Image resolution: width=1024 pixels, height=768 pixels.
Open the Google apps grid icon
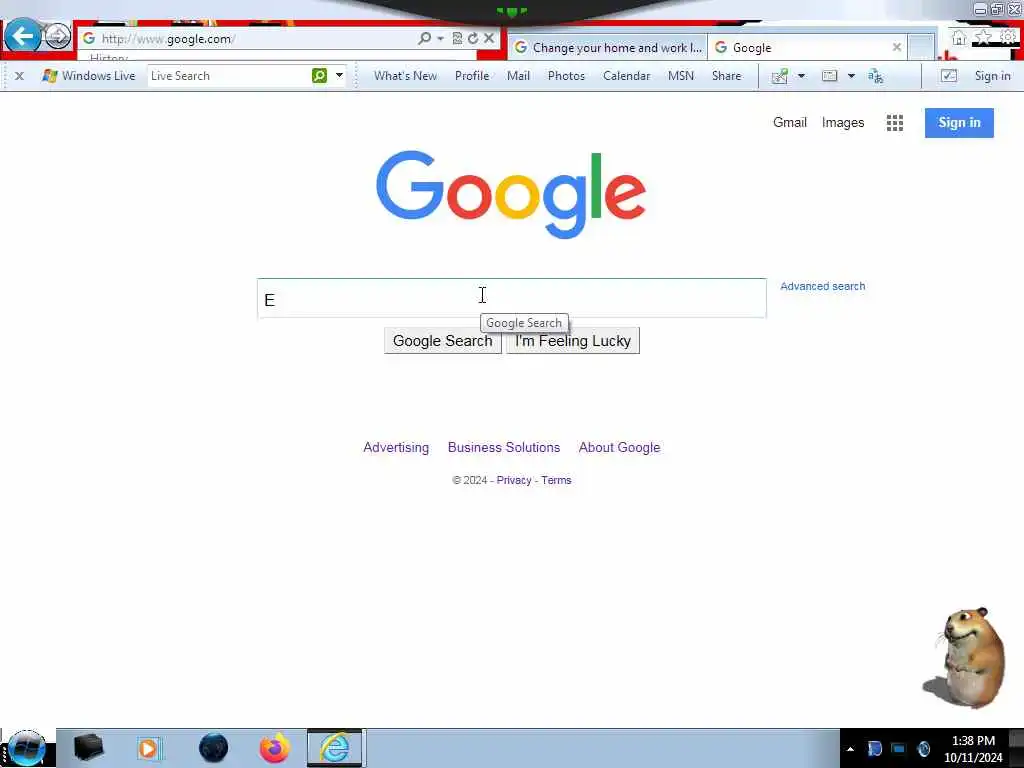895,123
